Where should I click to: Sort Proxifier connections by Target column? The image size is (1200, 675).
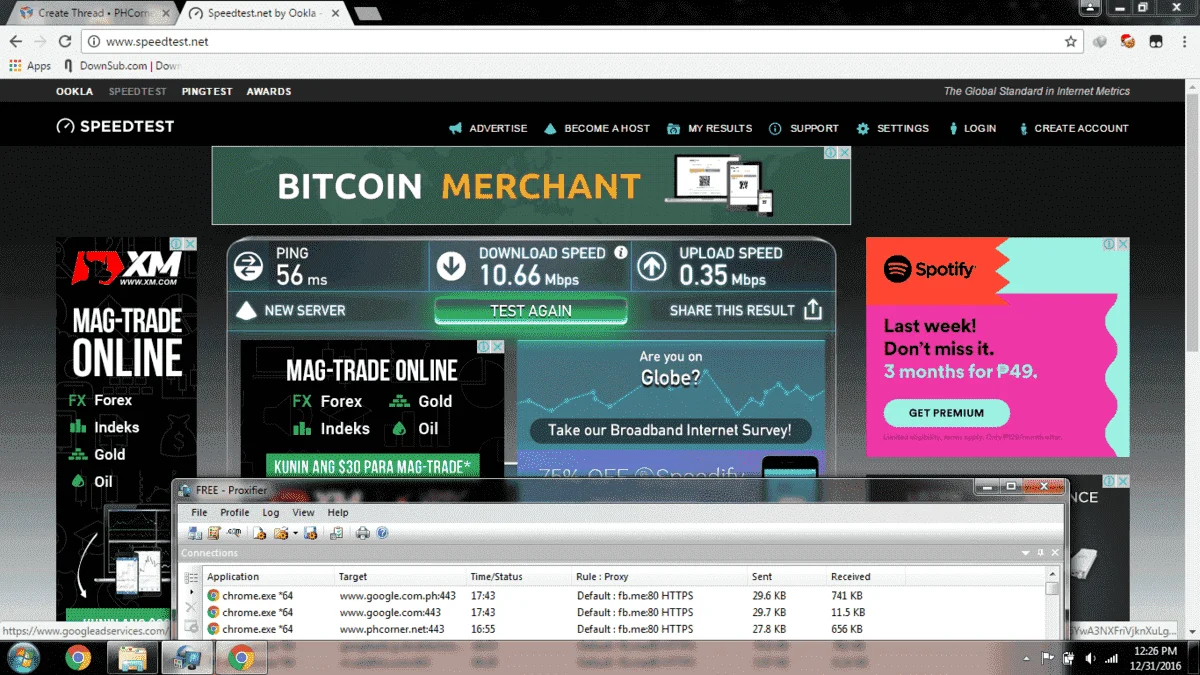point(400,577)
